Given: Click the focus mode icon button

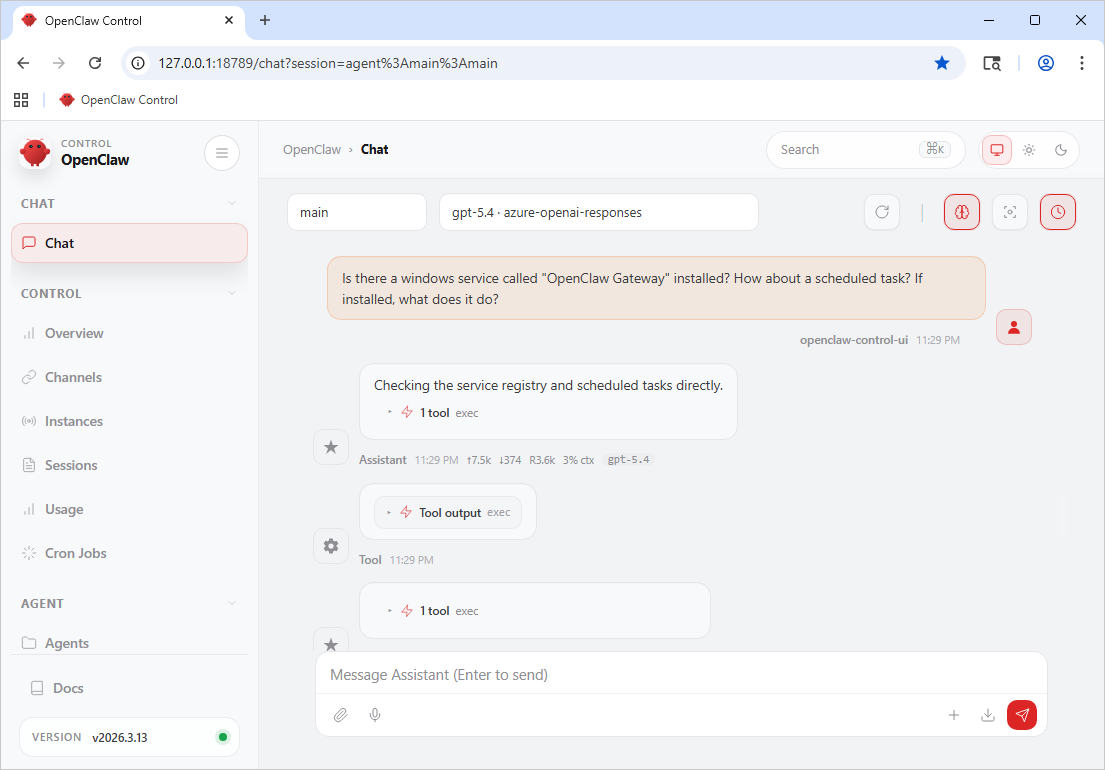Looking at the screenshot, I should 1009,212.
